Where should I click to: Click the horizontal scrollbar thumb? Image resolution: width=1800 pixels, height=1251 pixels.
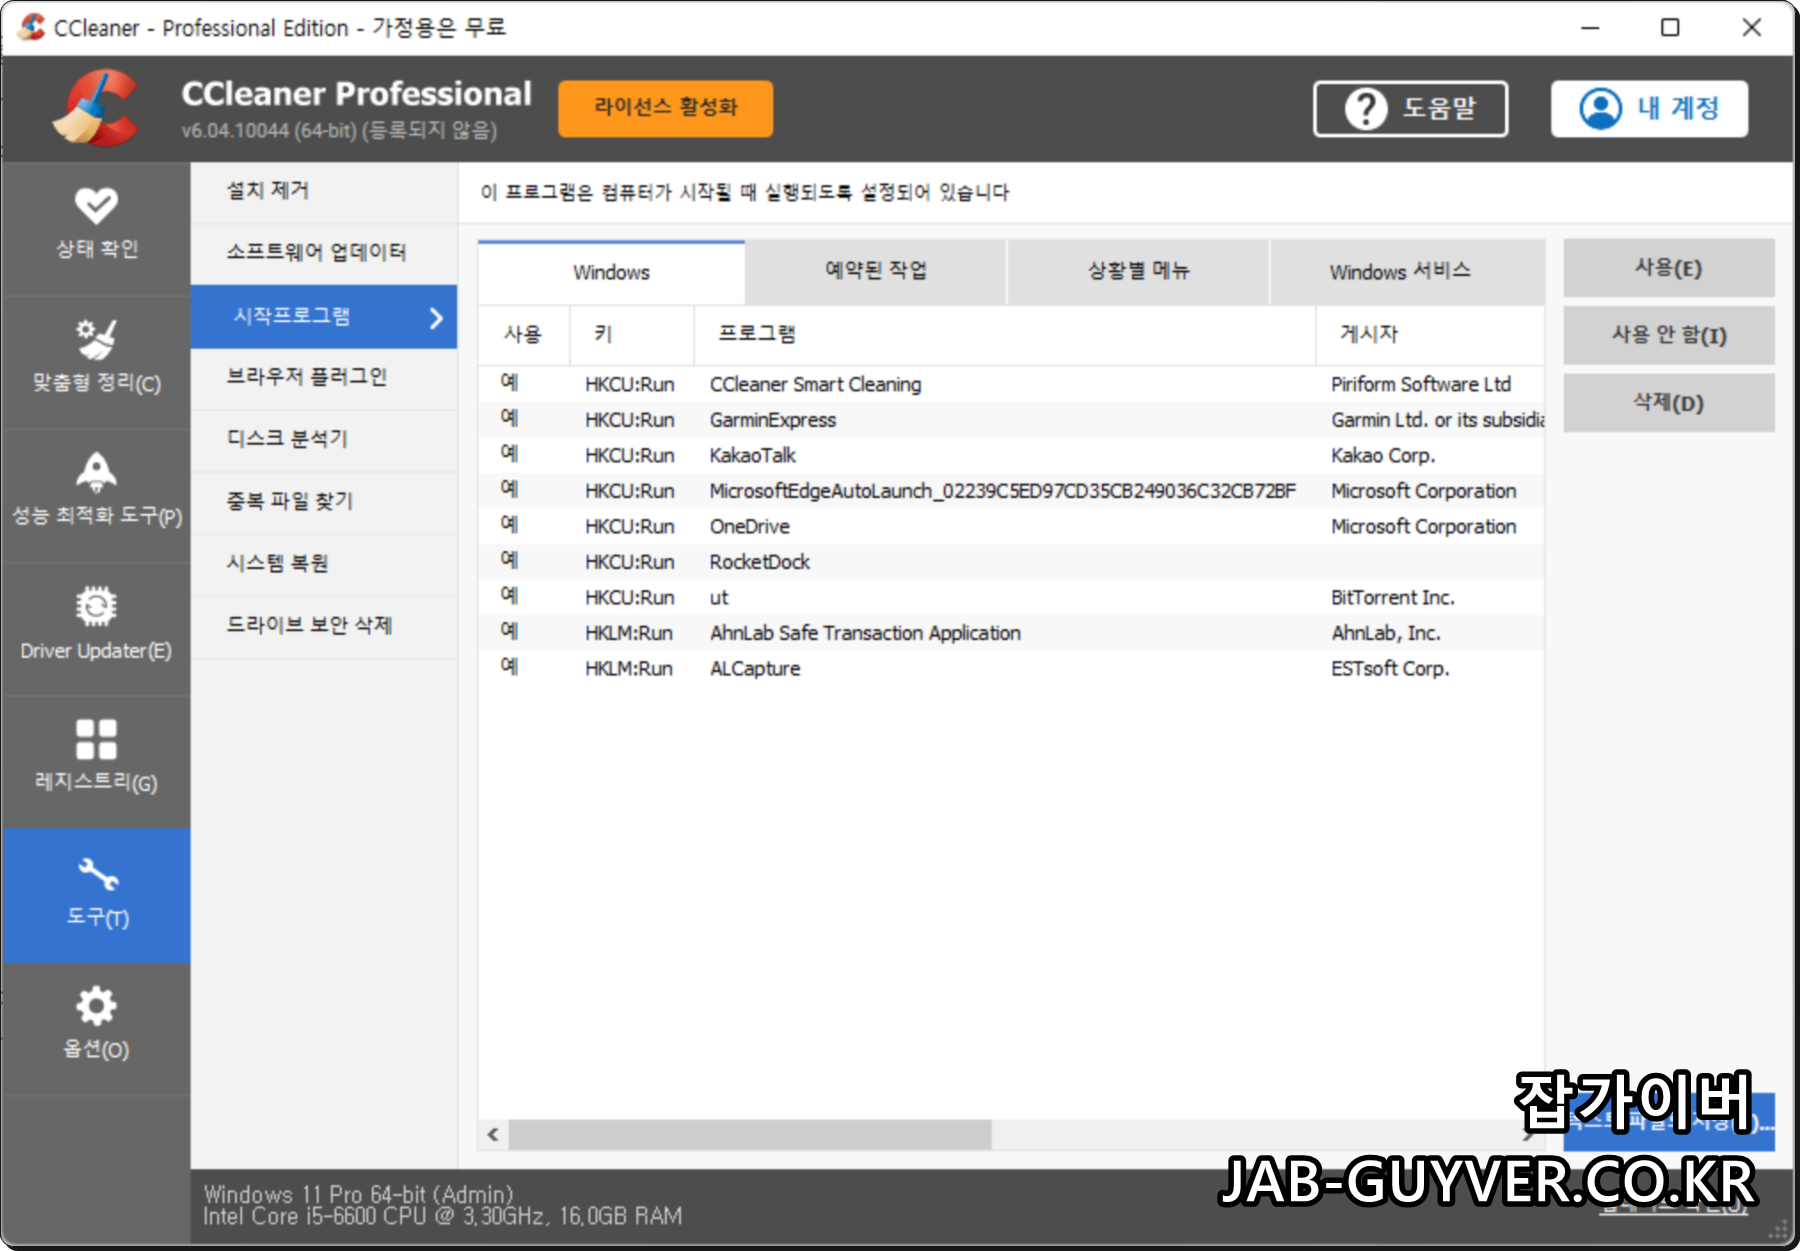(750, 1135)
